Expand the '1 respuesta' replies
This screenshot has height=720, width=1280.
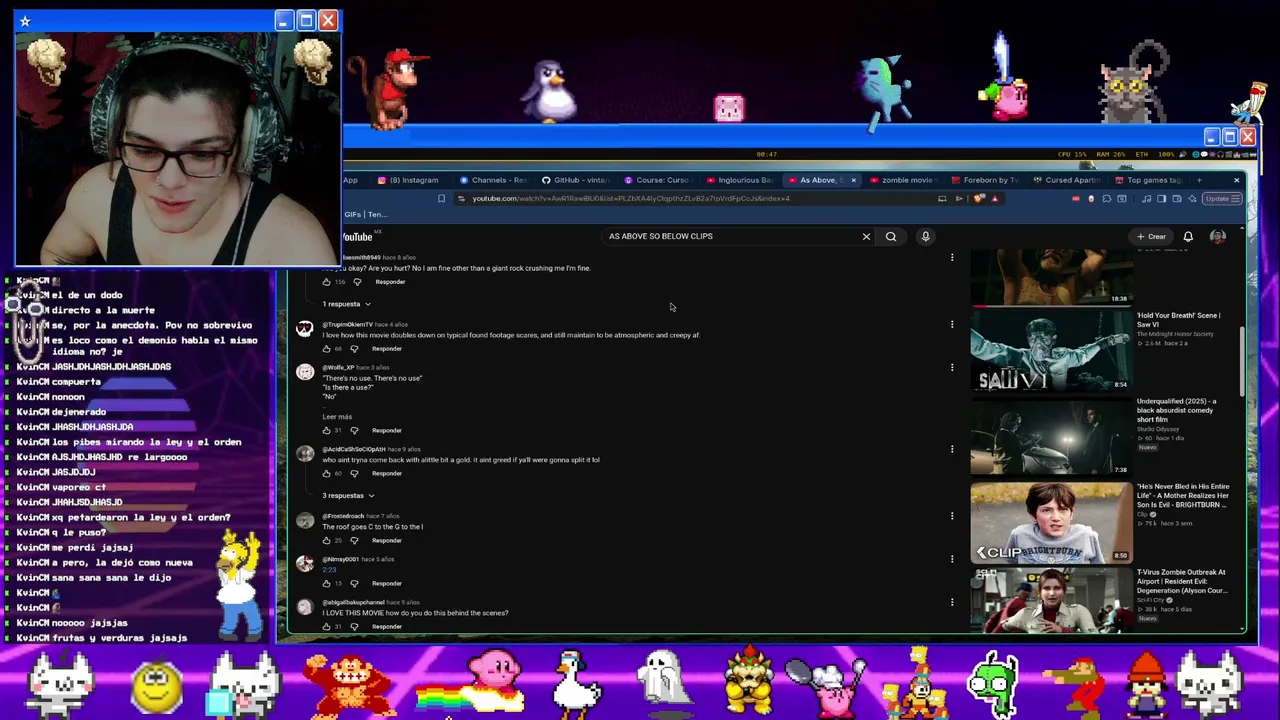coord(347,304)
